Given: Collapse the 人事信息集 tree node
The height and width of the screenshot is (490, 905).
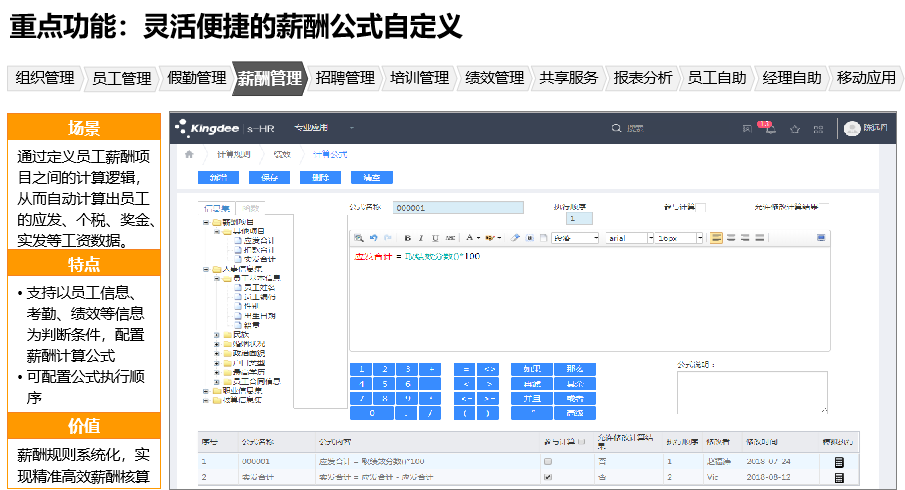Looking at the screenshot, I should click(x=206, y=269).
